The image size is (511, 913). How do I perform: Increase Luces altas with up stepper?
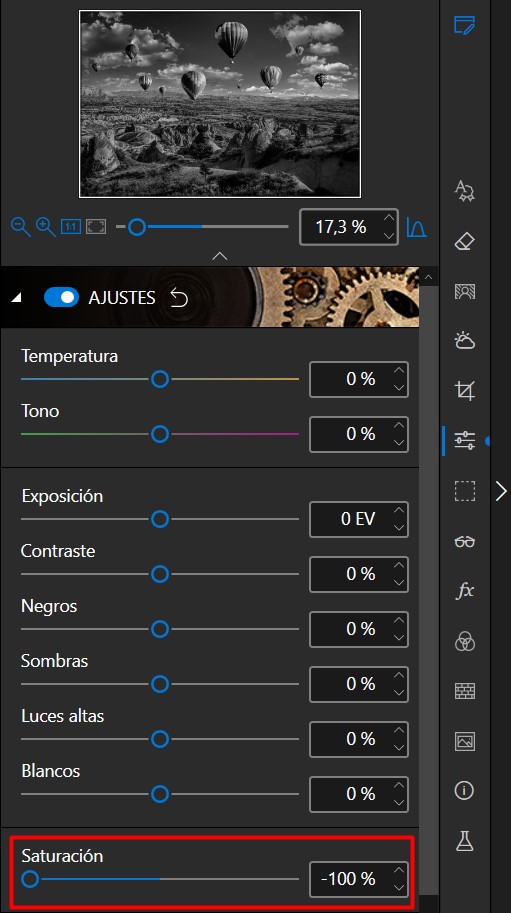(399, 730)
